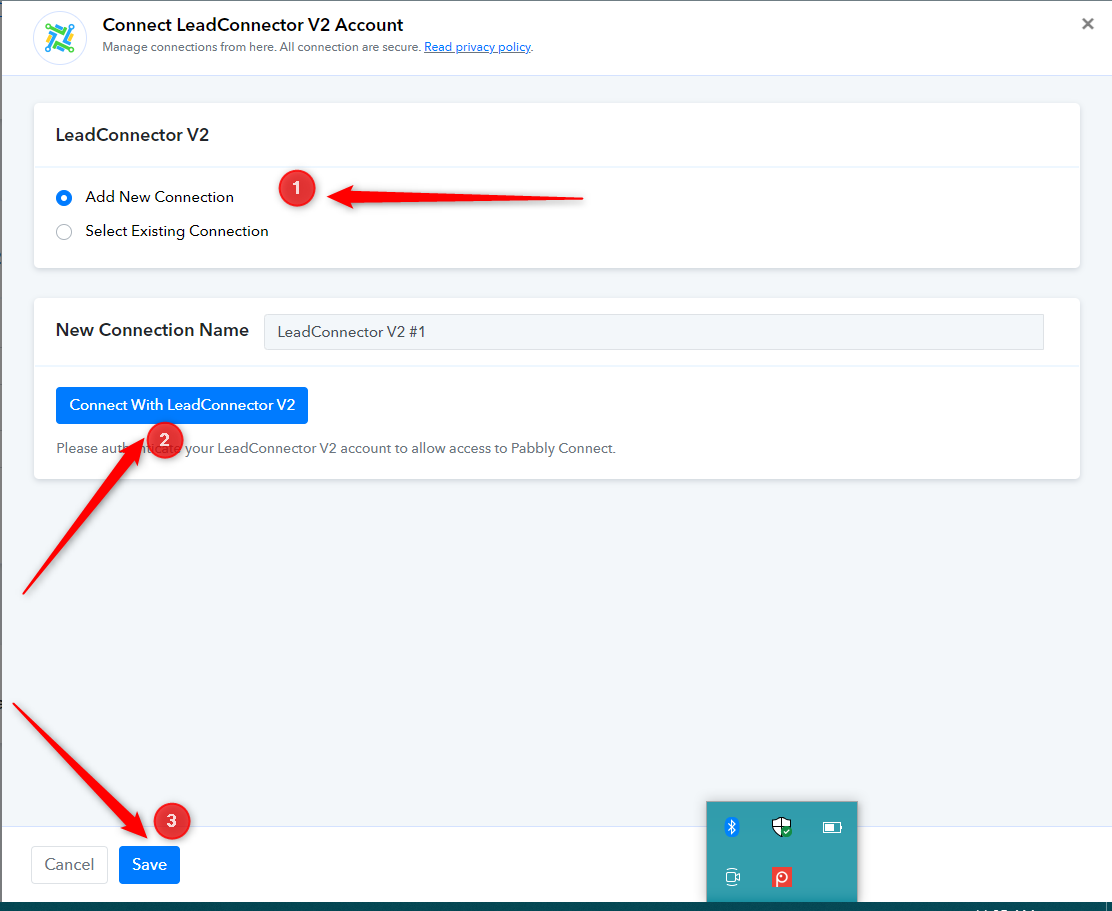Screen dimensions: 1112x911
Task: Click the Connect LeadConnector V2 Account title
Action: coord(252,25)
